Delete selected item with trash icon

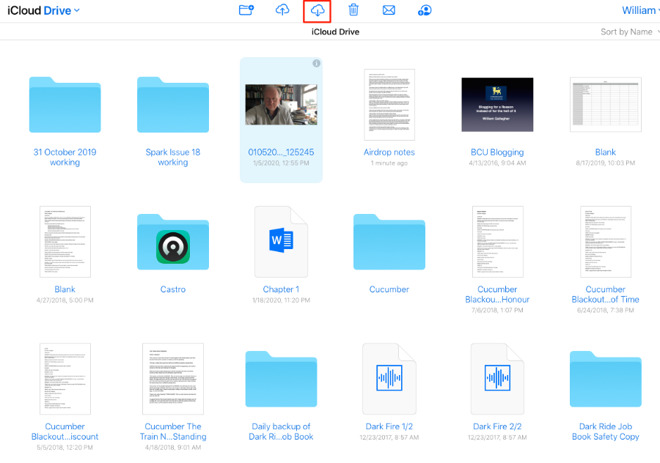click(354, 10)
